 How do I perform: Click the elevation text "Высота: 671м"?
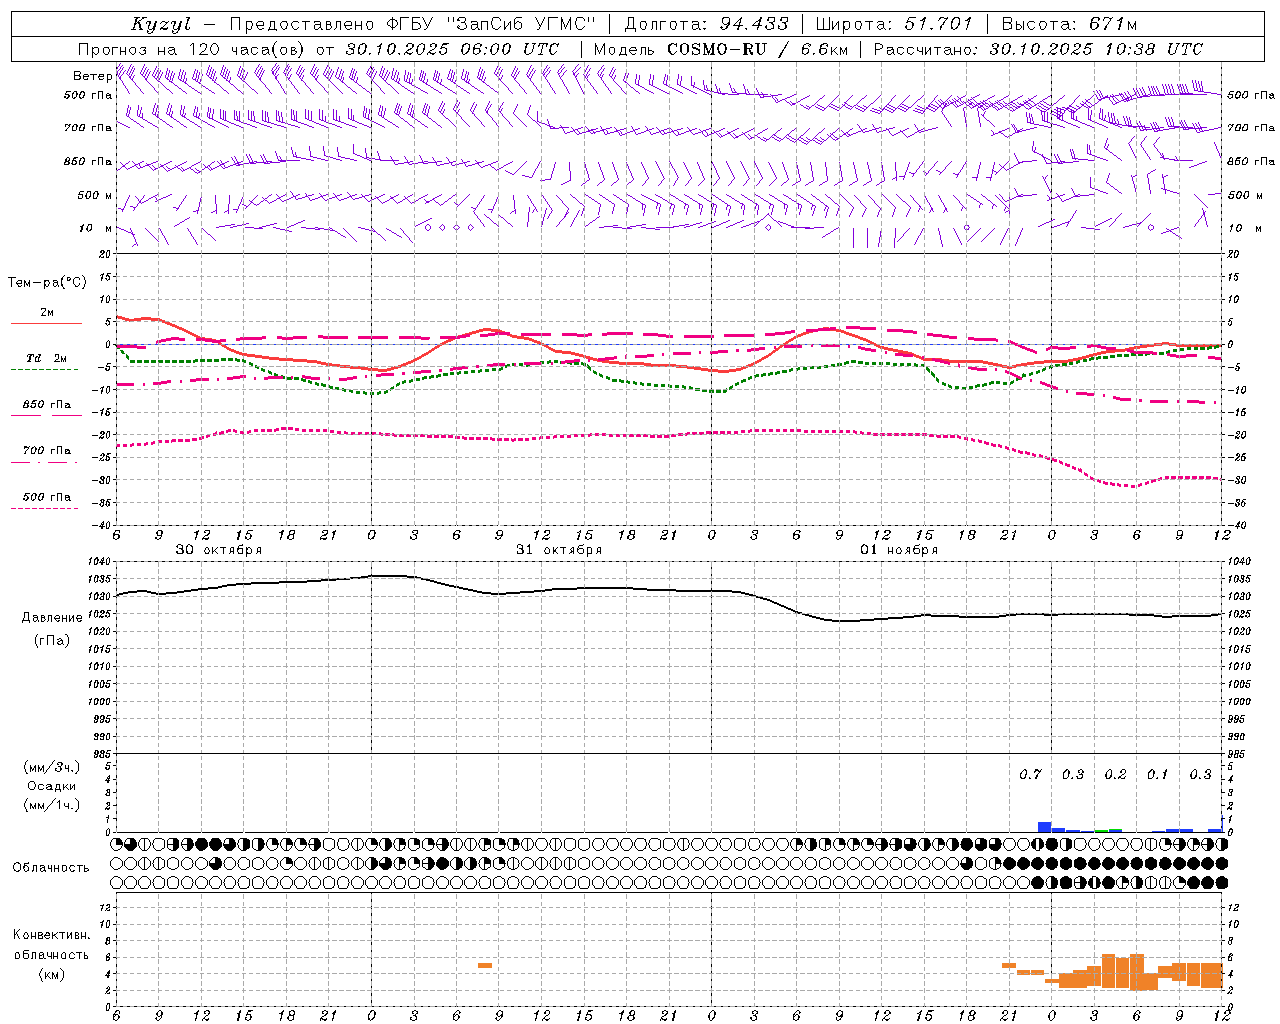click(1068, 24)
